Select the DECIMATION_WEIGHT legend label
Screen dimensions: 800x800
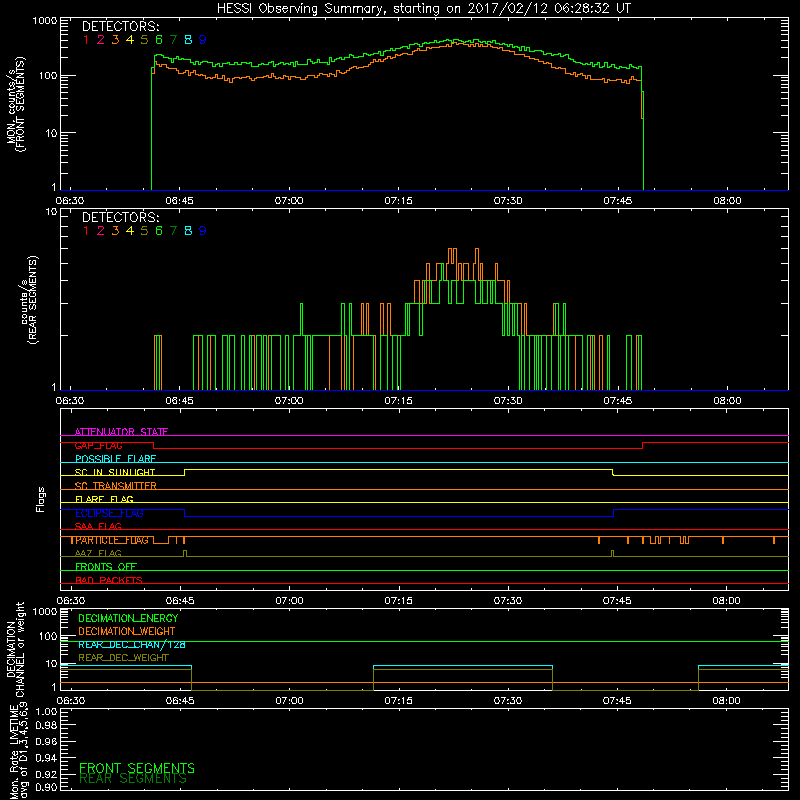click(127, 632)
